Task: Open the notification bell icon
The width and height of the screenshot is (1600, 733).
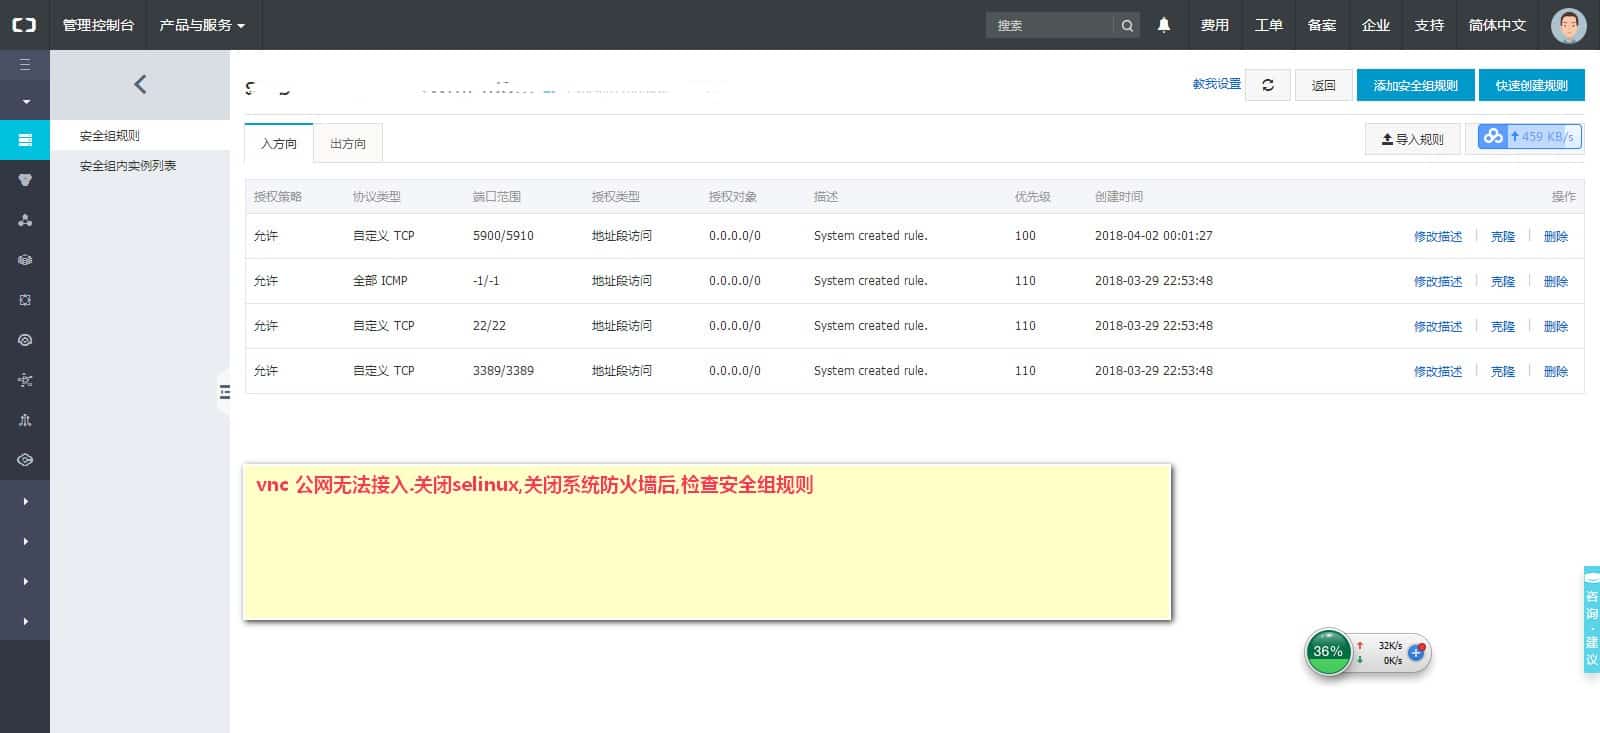Action: [1164, 25]
